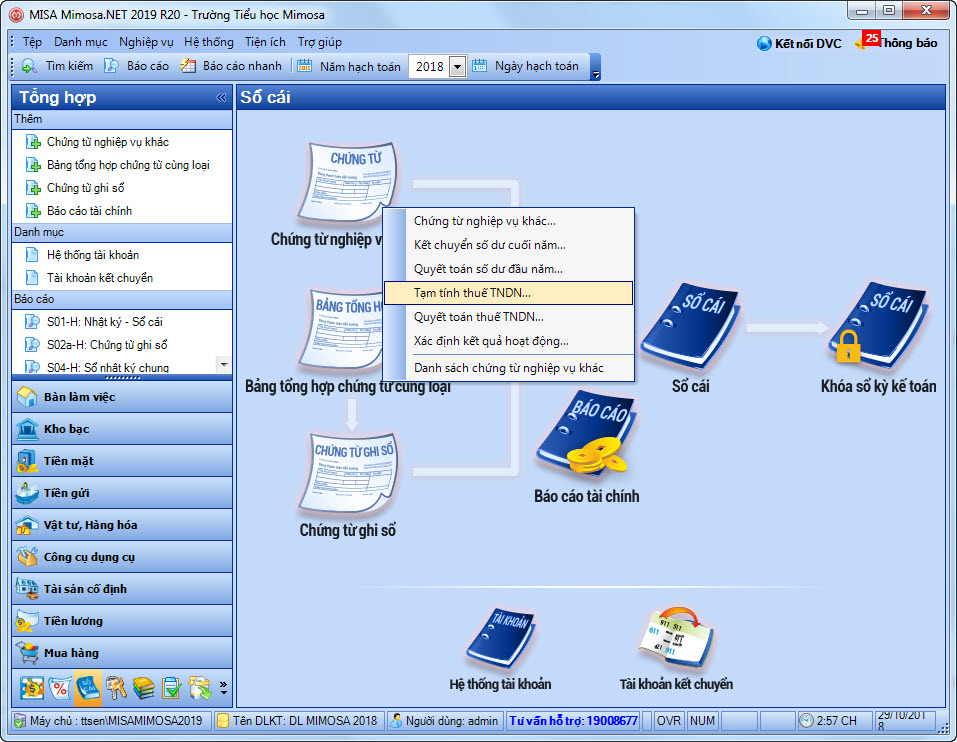
Task: Choose Danh sách chứng từ nghiệp vụ khác
Action: pyautogui.click(x=508, y=367)
